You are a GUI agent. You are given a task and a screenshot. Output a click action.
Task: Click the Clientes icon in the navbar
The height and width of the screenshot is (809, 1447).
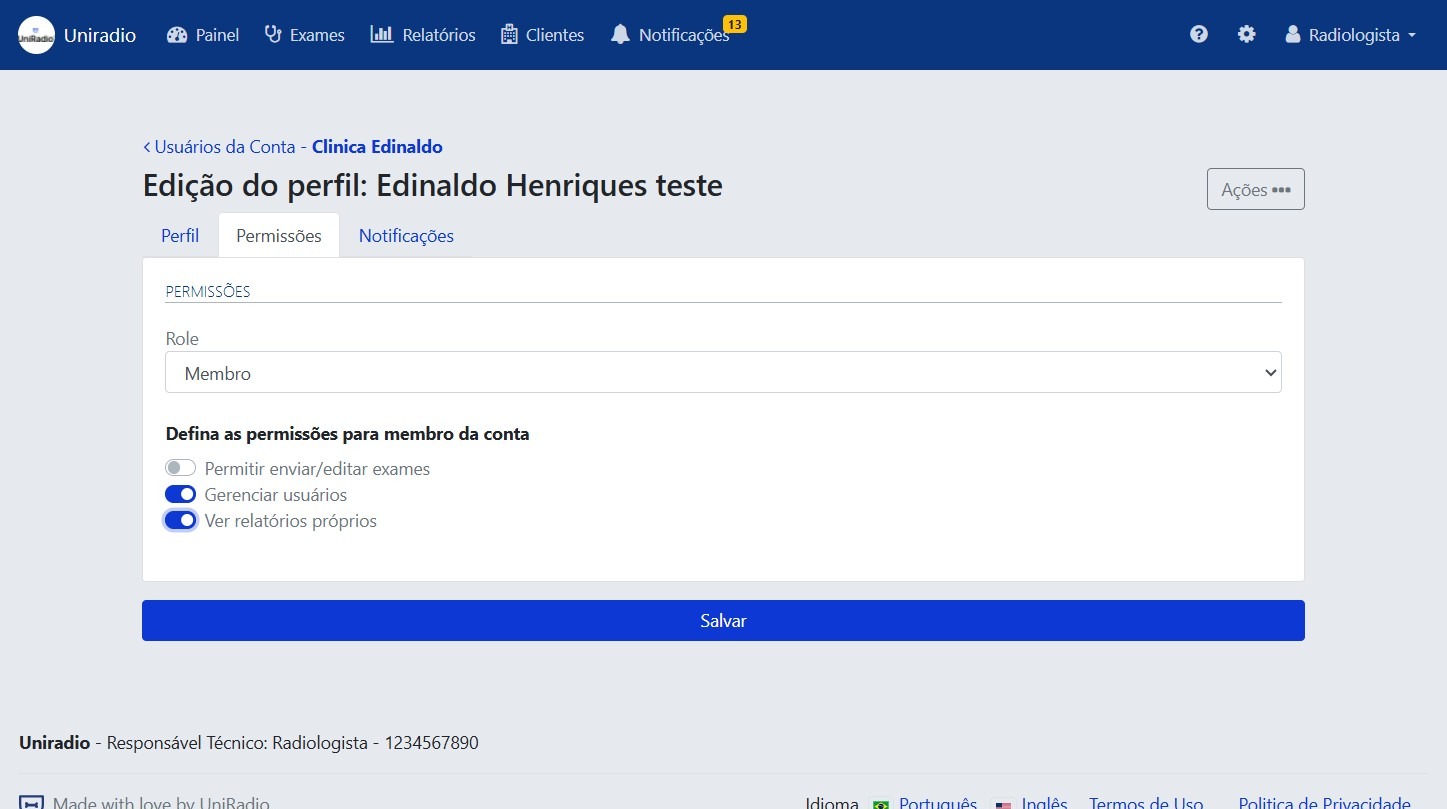pos(509,34)
